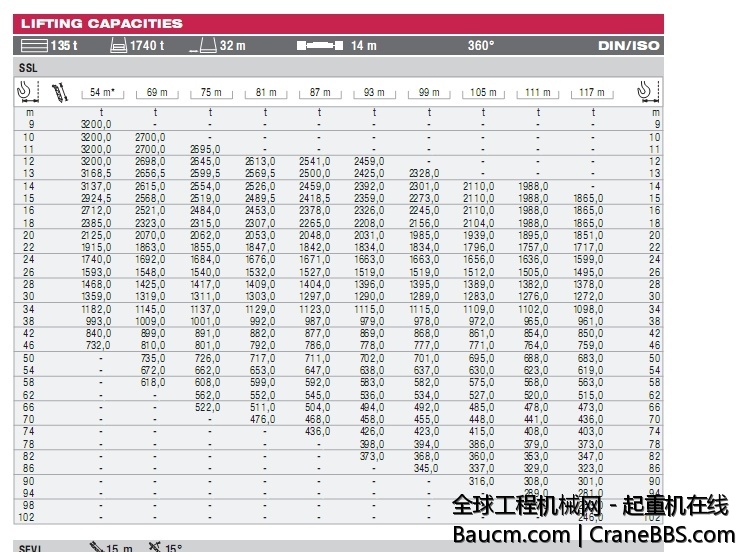Click the 360° slewing range label
Image resolution: width=739 pixels, height=552 pixels.
coord(480,45)
